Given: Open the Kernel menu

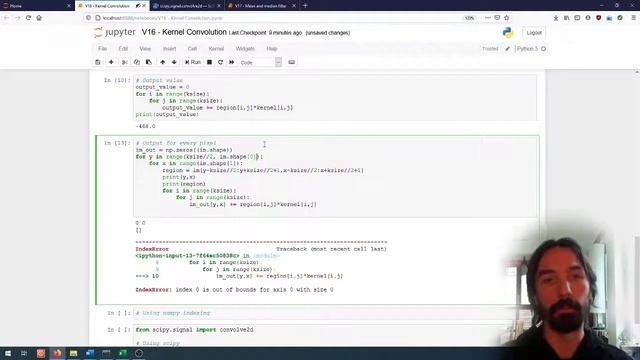Looking at the screenshot, I should [x=216, y=49].
